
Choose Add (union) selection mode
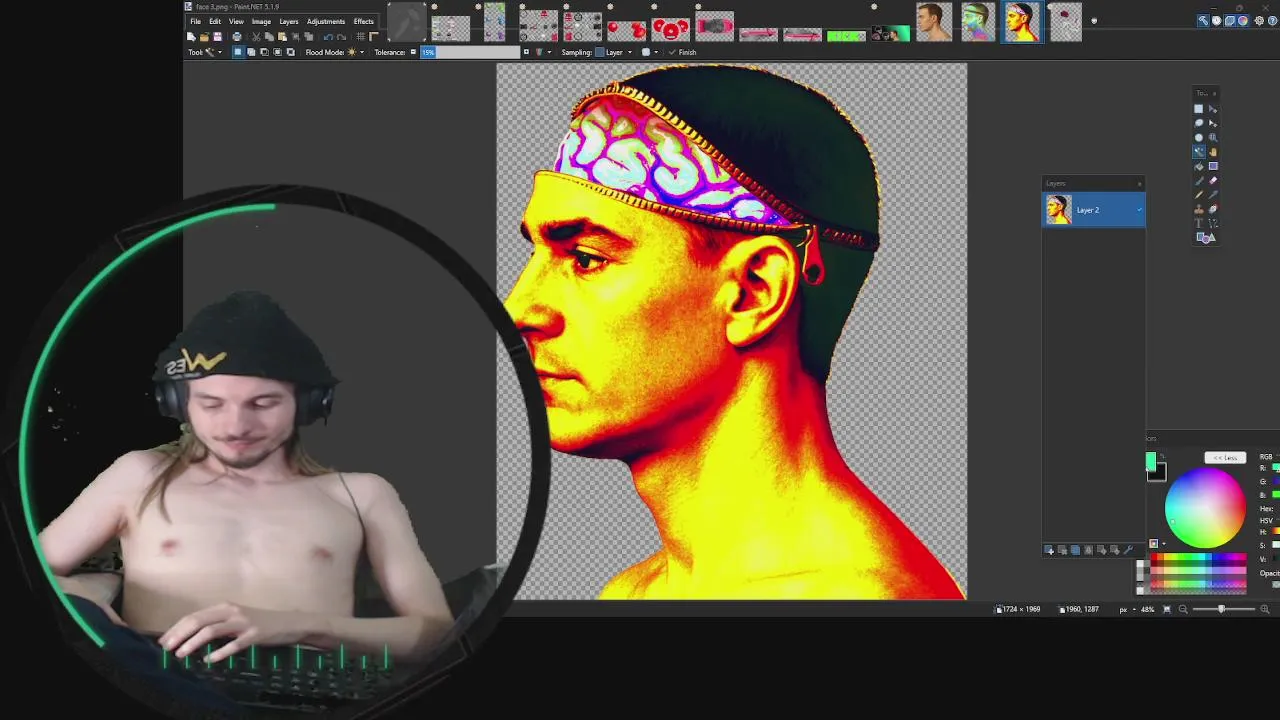251,52
